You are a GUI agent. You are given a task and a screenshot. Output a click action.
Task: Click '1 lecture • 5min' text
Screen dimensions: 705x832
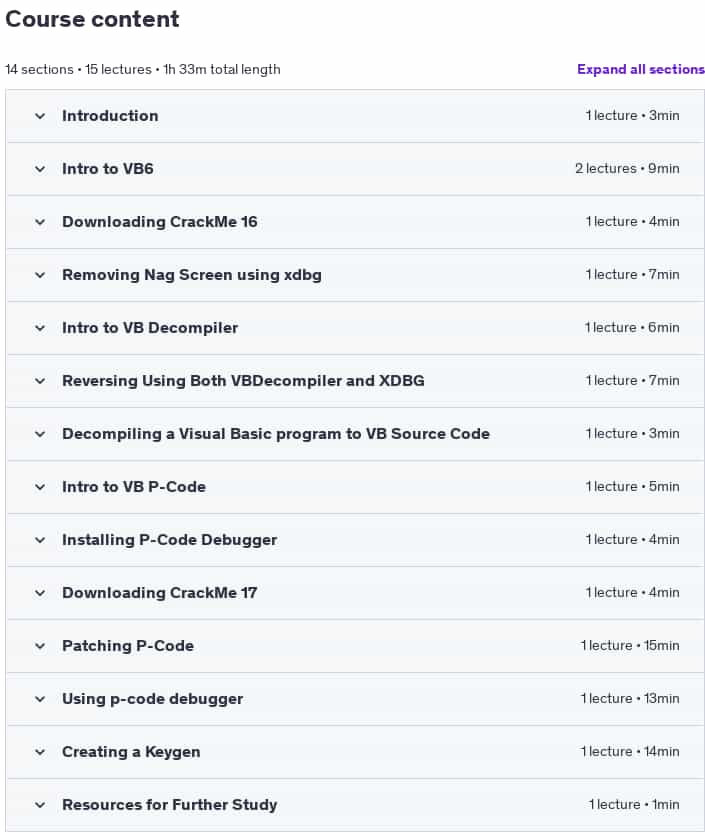[x=632, y=487]
